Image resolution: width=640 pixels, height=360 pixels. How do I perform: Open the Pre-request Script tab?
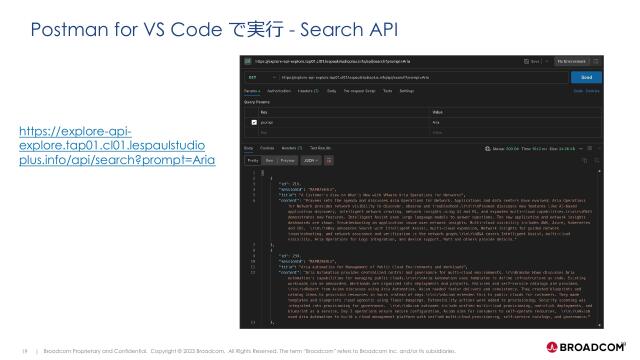coord(359,91)
